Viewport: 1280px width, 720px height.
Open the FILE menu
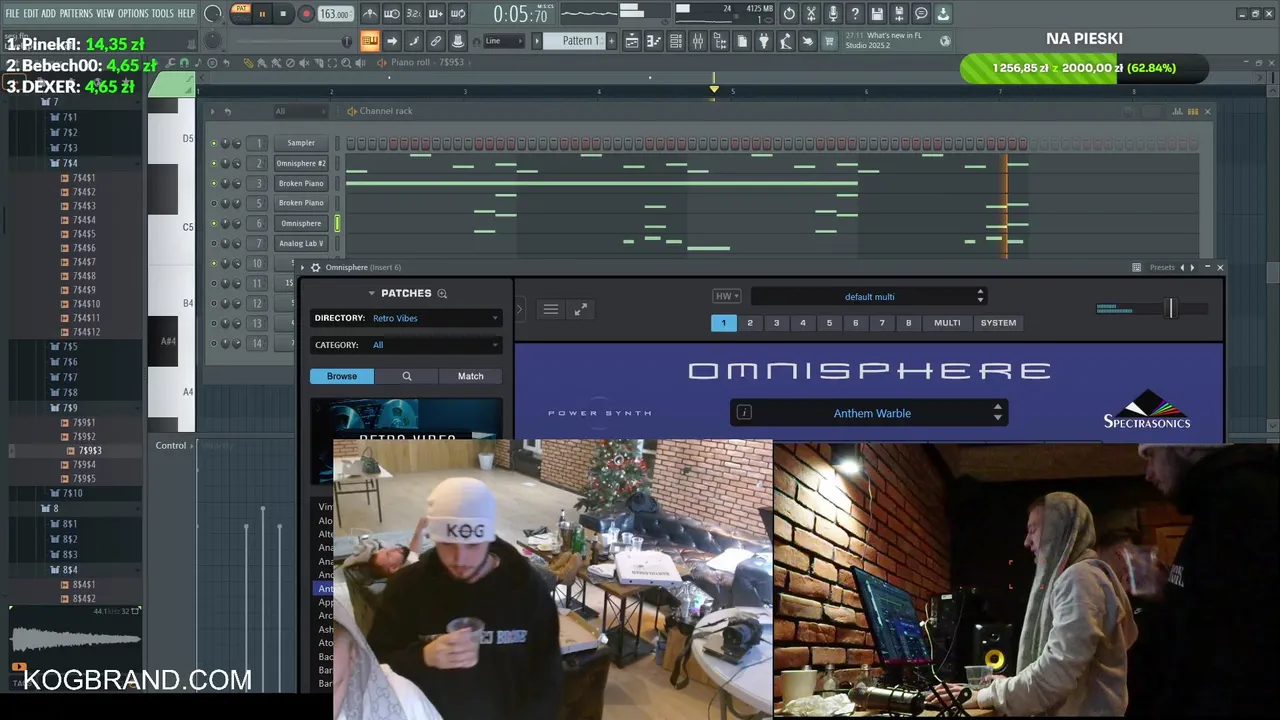pyautogui.click(x=12, y=13)
